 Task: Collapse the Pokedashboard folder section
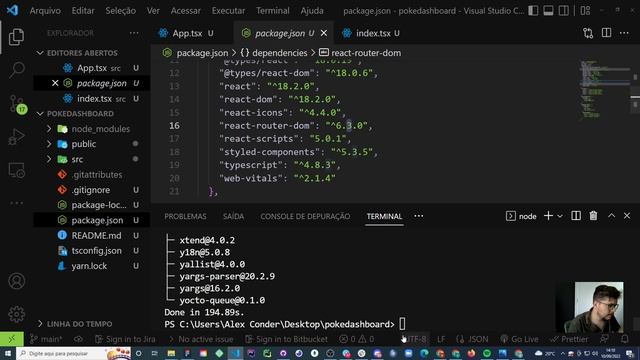pyautogui.click(x=40, y=113)
